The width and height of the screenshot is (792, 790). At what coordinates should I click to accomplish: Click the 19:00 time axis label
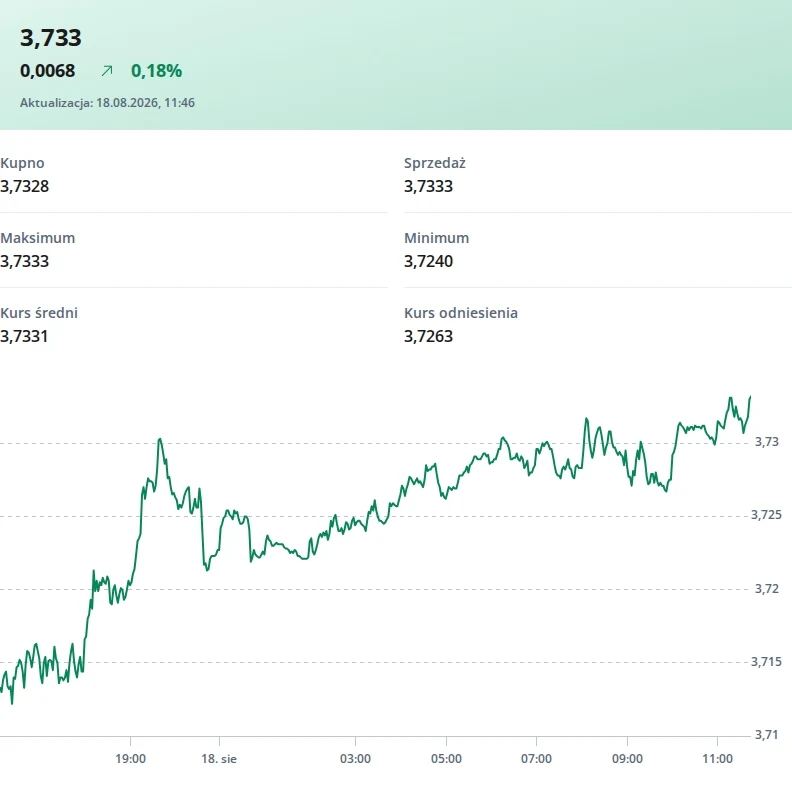[130, 759]
